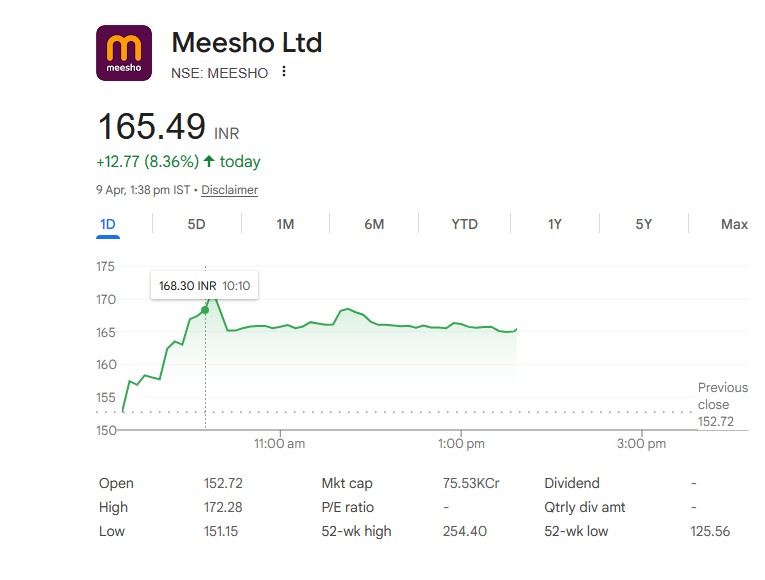Click the NSE: MEESHO ticker text
Screen dimensions: 765x580
(x=220, y=72)
